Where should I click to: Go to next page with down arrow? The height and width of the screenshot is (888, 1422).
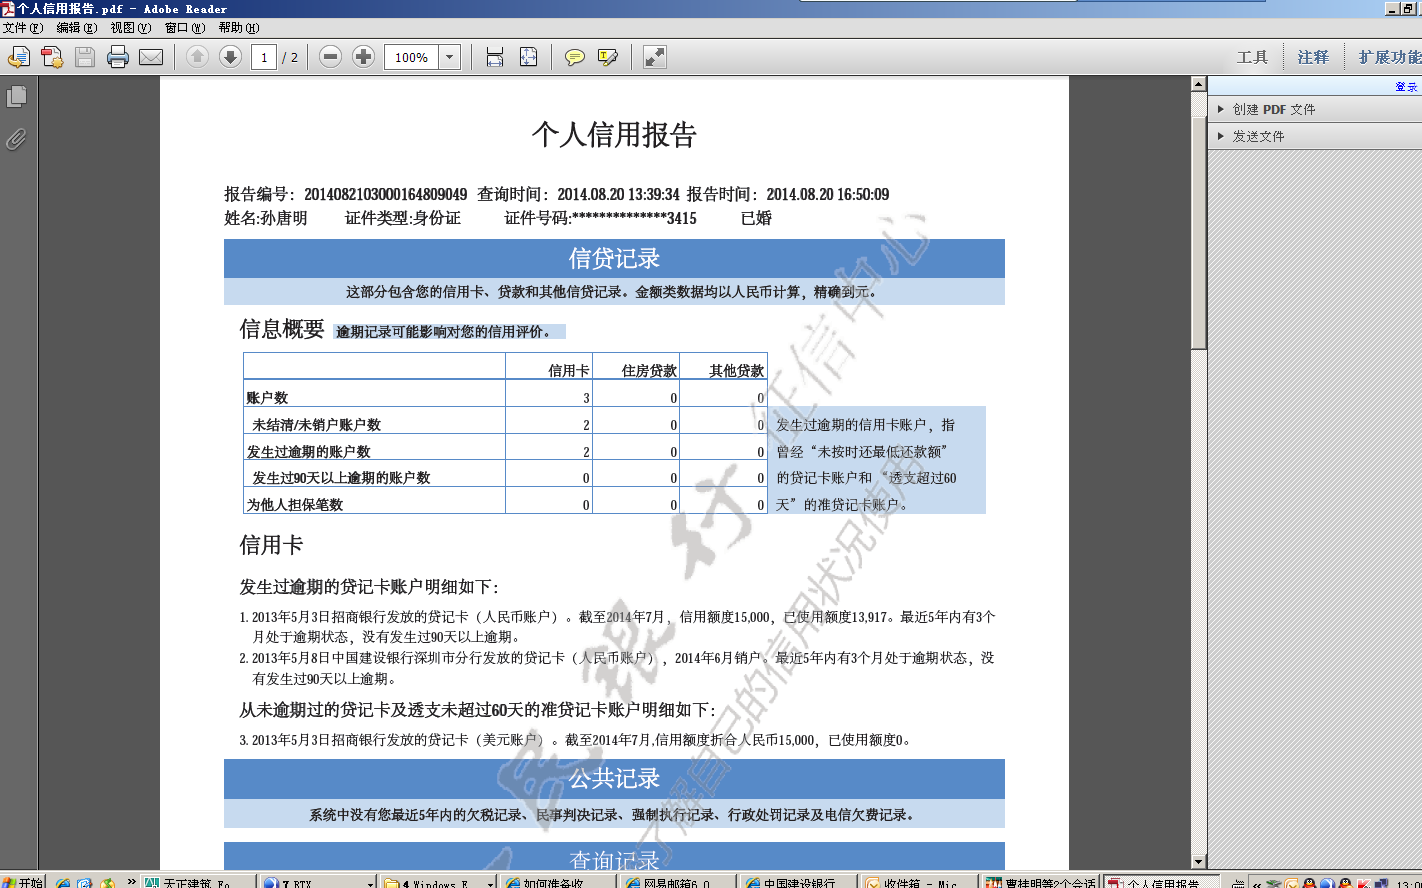(x=230, y=57)
